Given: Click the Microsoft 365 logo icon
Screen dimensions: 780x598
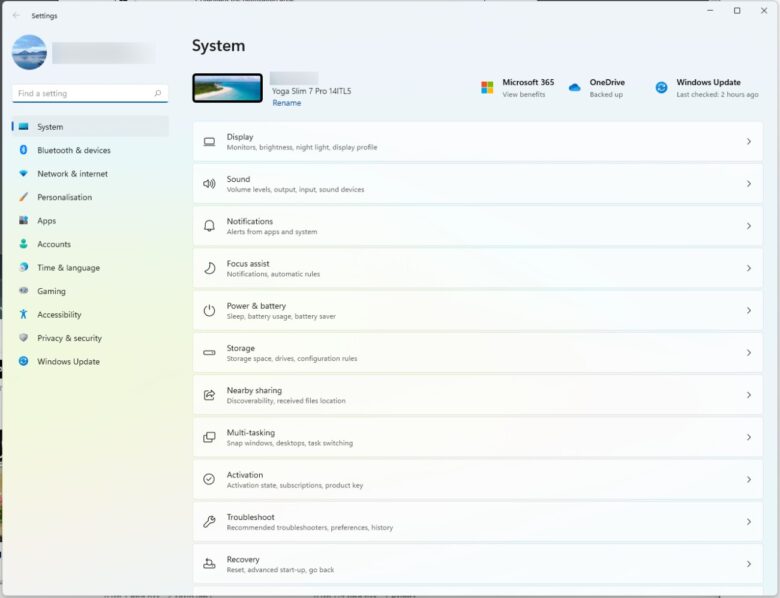Looking at the screenshot, I should (488, 88).
